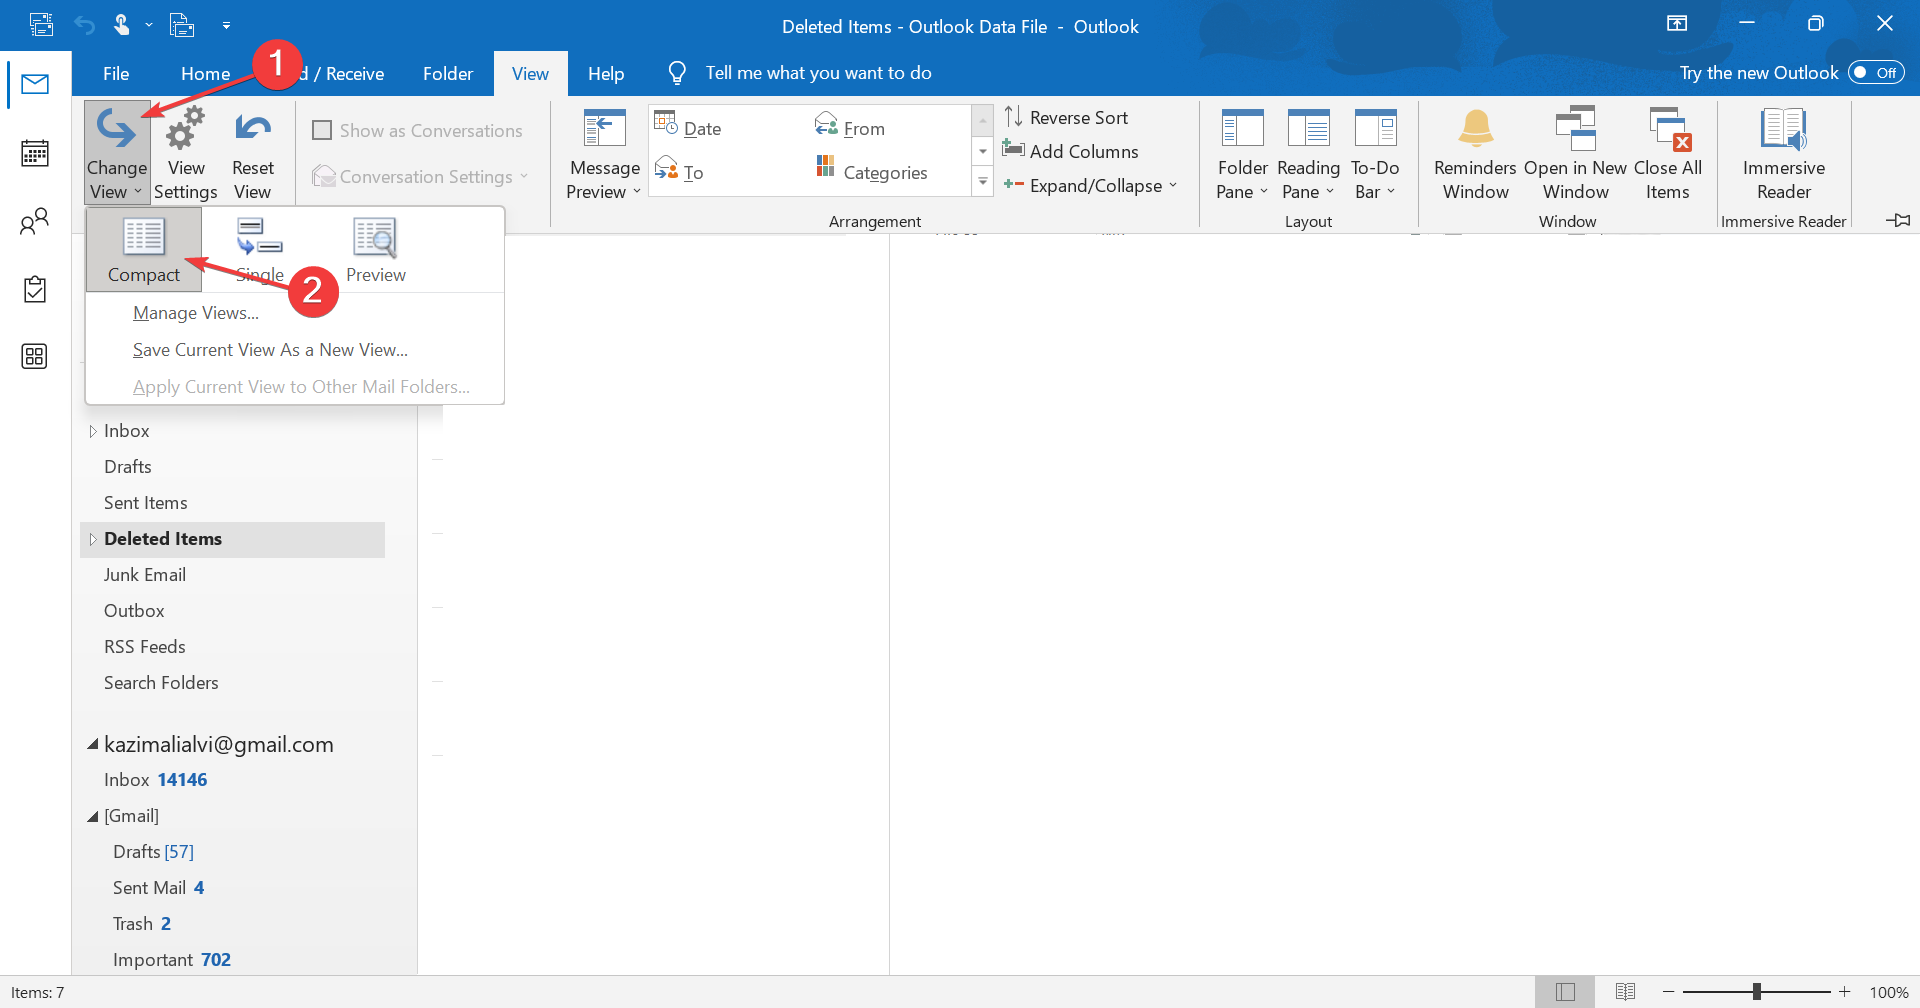Screen dimensions: 1920x1008
Task: Click Add Columns
Action: click(x=1071, y=151)
